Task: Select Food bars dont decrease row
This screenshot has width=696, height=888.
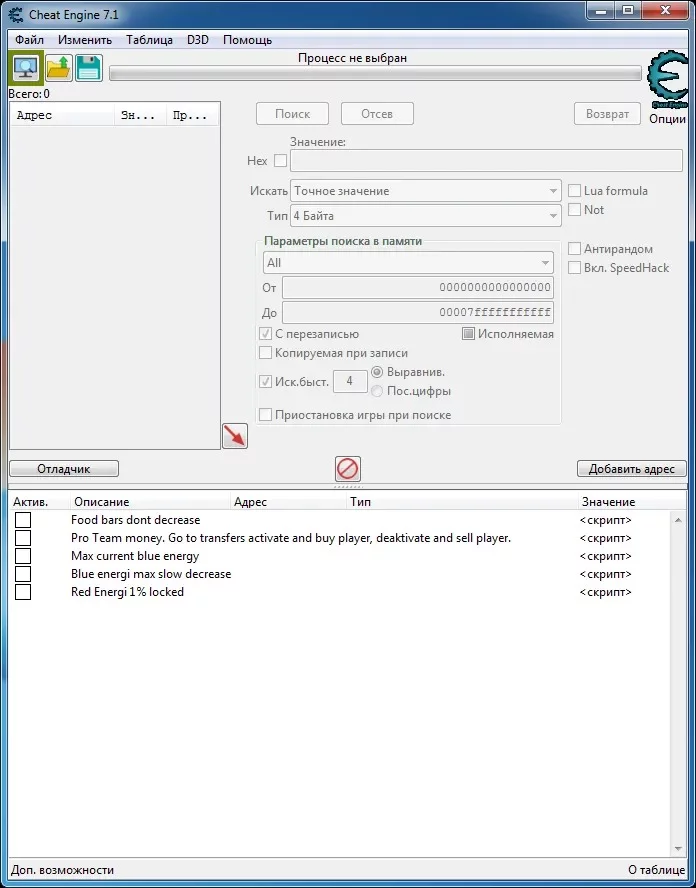Action: [x=340, y=520]
